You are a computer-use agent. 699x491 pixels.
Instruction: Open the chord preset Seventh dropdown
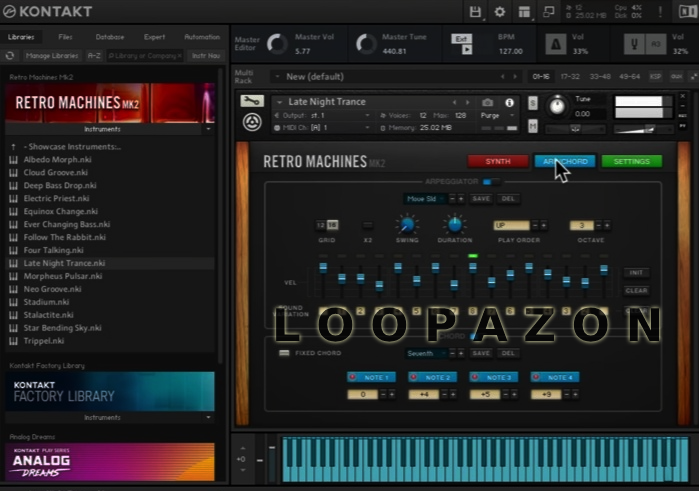[x=424, y=353]
